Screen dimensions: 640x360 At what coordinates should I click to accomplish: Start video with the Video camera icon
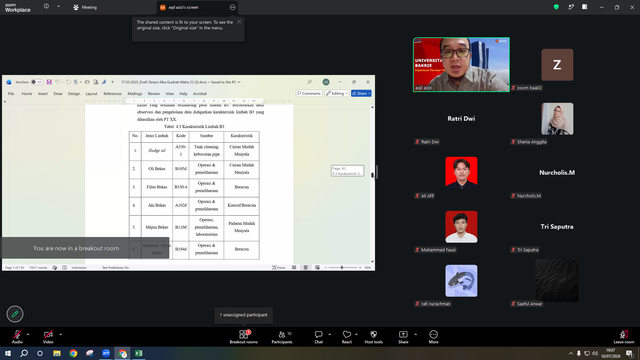point(48,334)
